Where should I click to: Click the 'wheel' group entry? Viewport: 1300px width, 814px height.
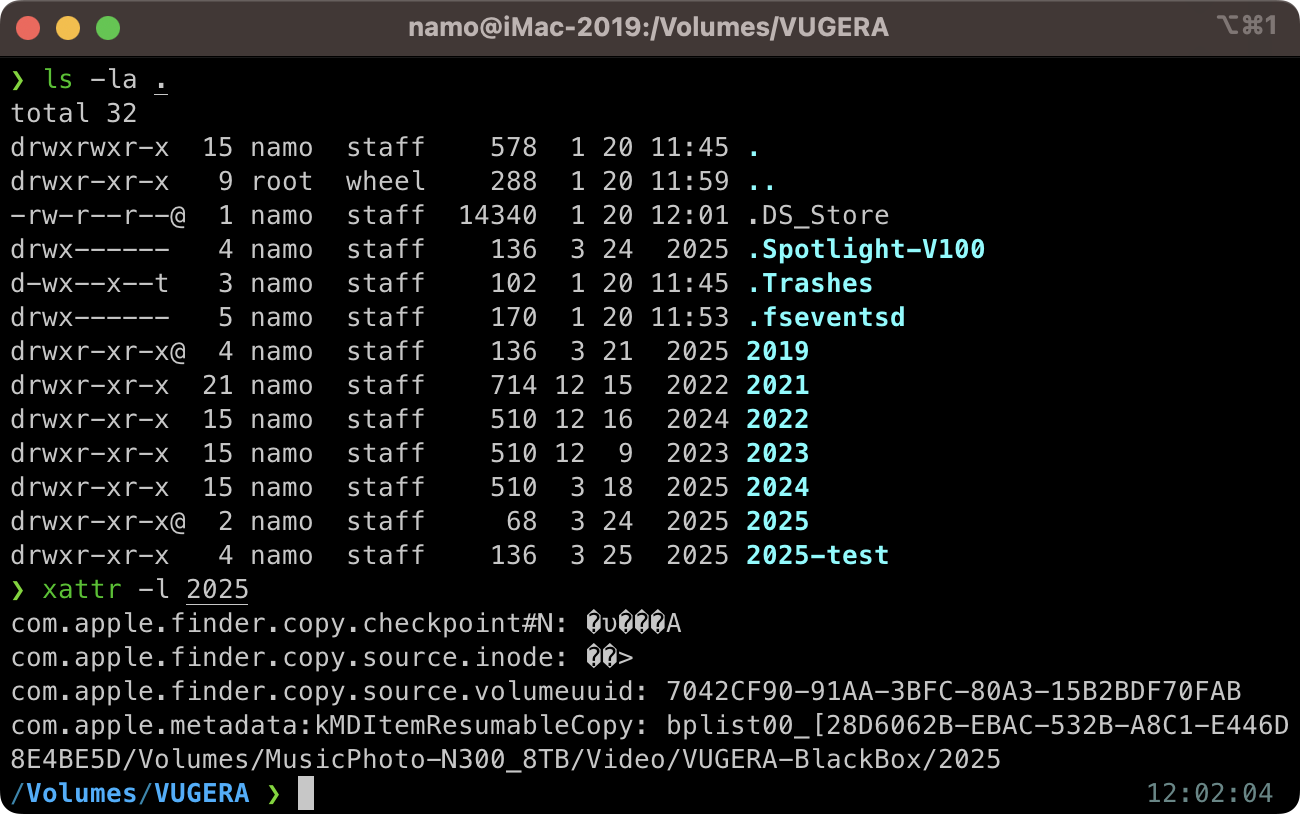[385, 182]
